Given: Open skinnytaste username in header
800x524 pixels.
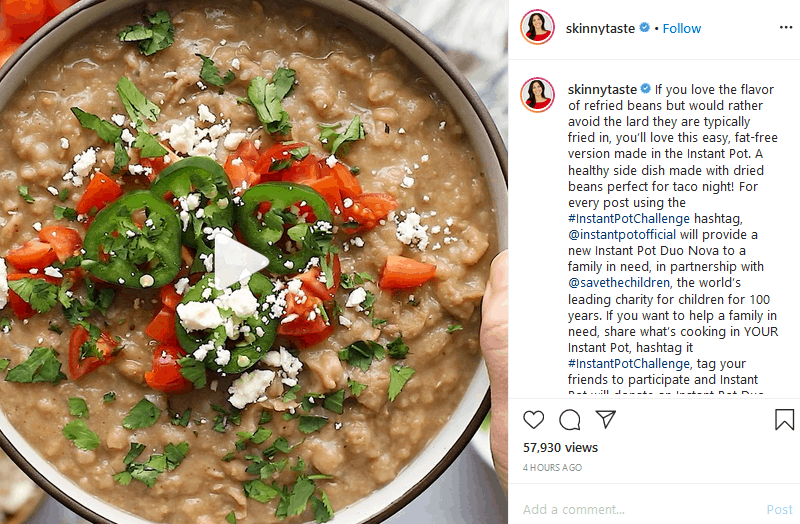Looking at the screenshot, I should tap(600, 29).
